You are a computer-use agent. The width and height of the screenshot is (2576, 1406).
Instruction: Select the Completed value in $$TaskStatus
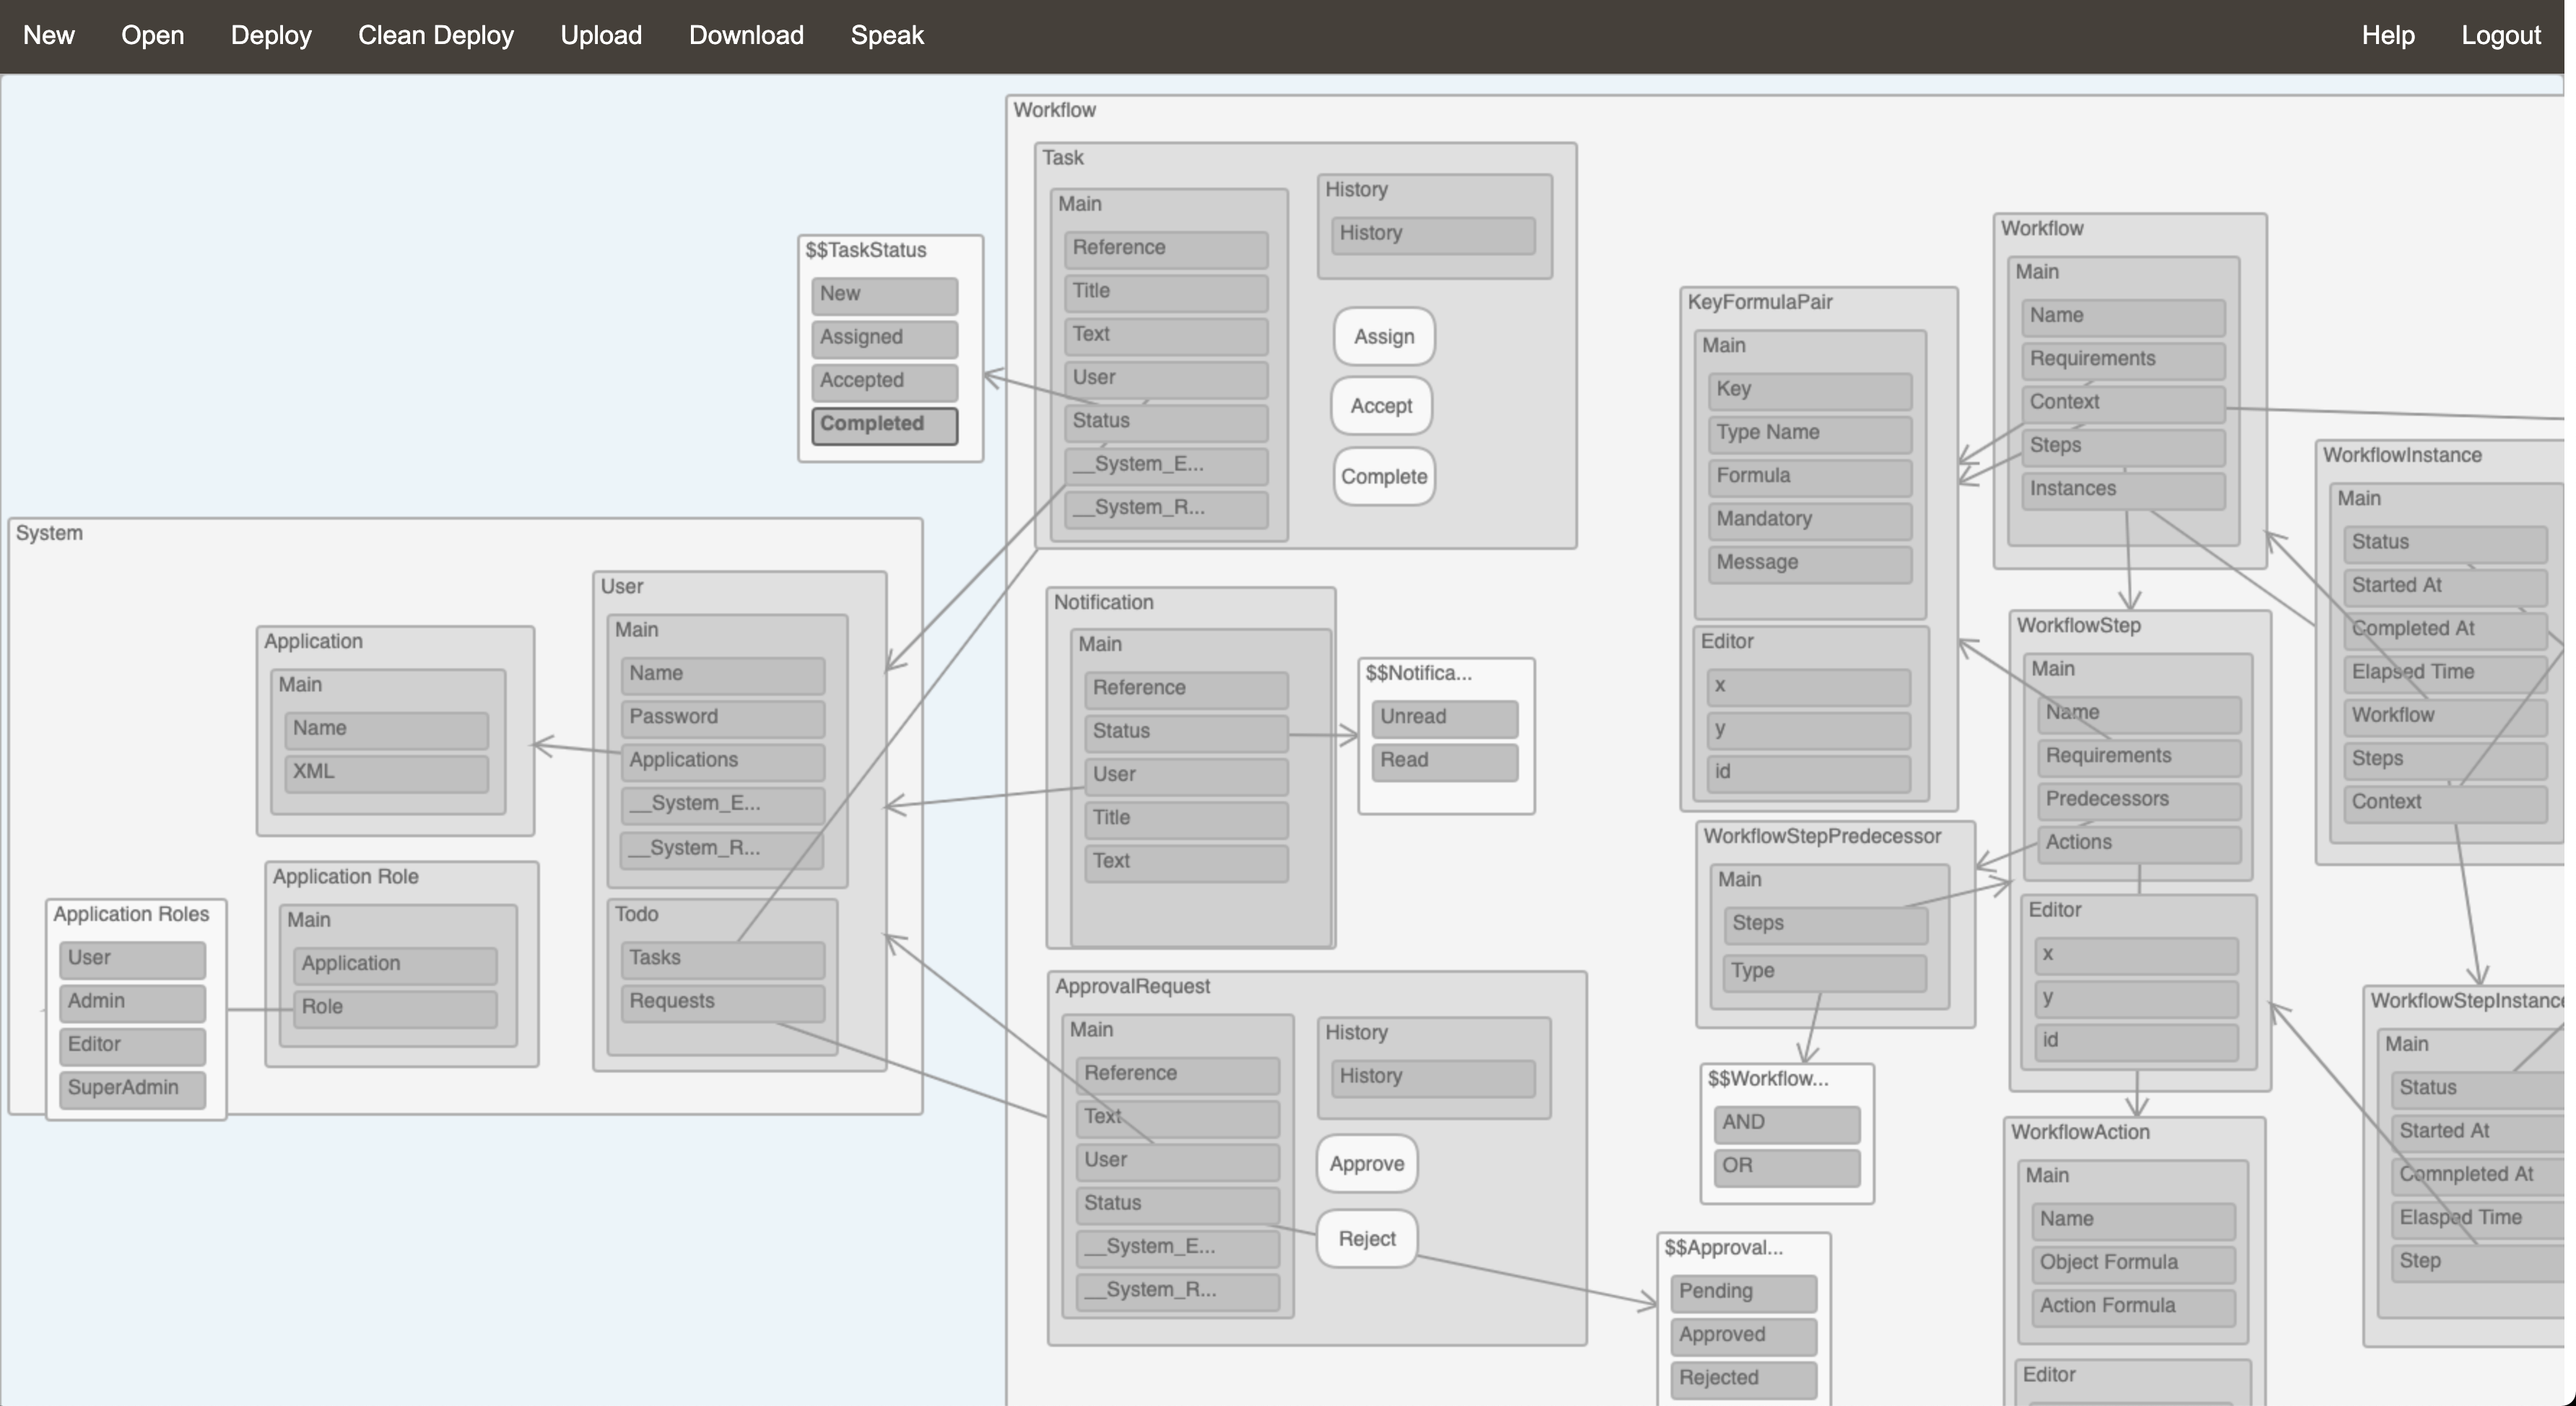tap(884, 424)
